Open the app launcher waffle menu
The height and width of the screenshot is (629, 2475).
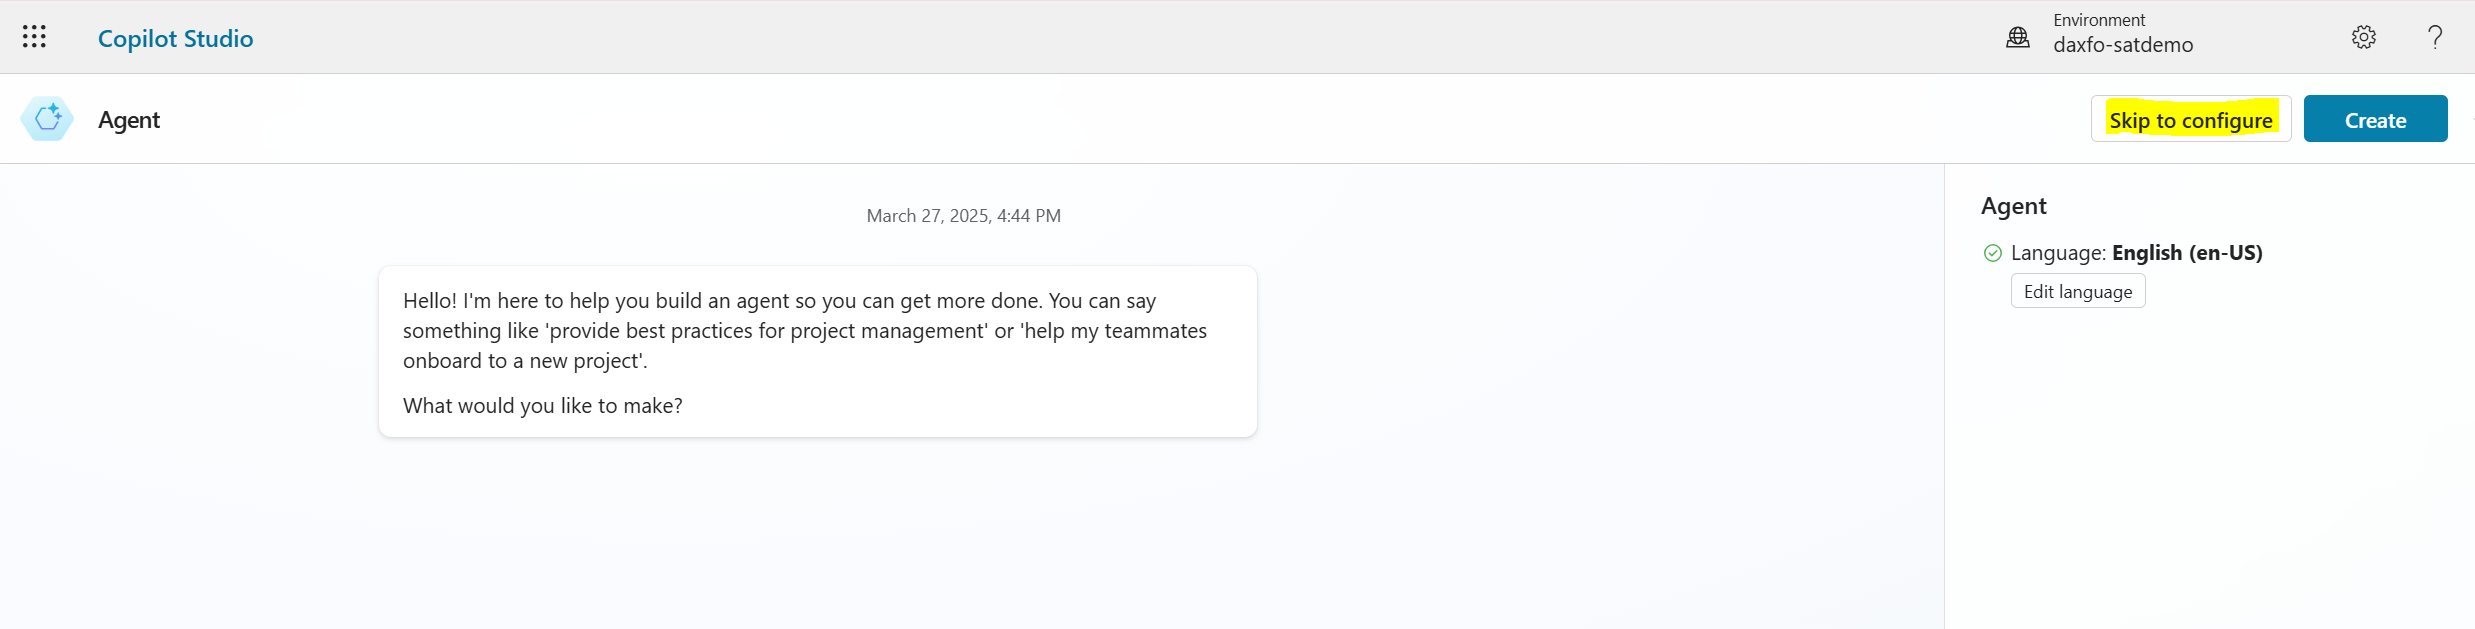[x=34, y=37]
